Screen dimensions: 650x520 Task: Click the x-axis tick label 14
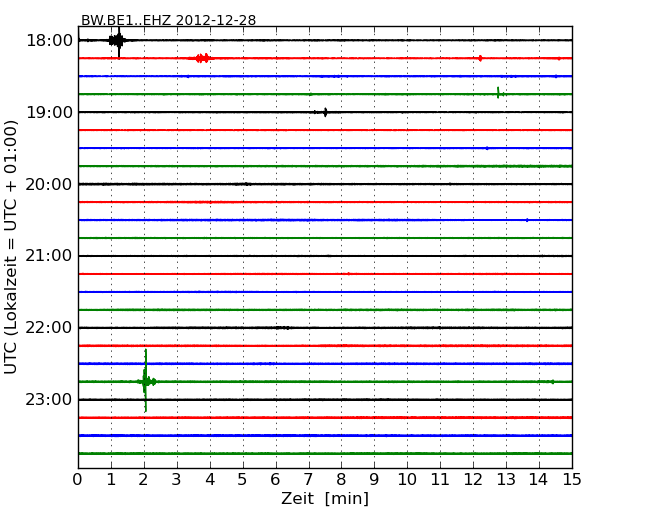pos(539,479)
